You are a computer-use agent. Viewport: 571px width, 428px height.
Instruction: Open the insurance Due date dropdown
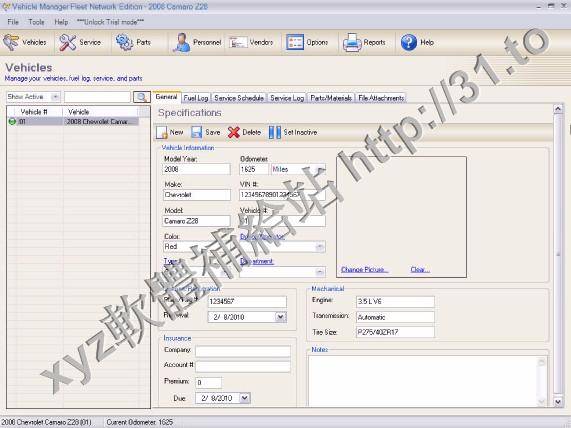pos(245,398)
